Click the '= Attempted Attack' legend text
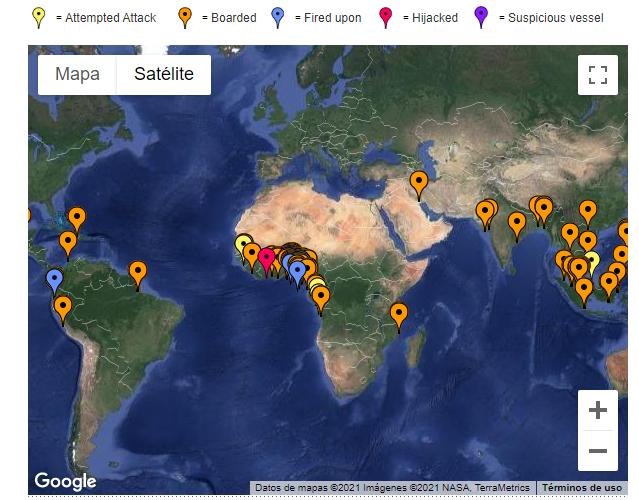 coord(106,18)
